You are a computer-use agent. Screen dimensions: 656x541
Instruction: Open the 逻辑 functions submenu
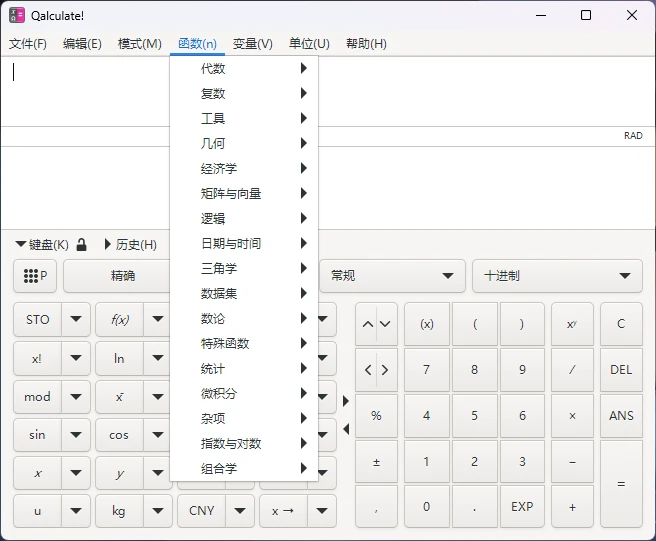pos(244,218)
